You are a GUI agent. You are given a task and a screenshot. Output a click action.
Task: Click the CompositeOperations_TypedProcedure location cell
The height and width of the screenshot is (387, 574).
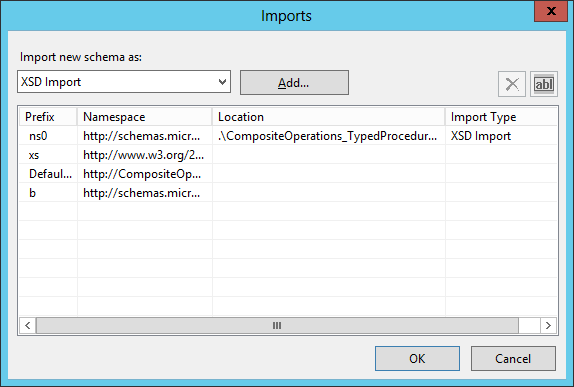click(328, 136)
